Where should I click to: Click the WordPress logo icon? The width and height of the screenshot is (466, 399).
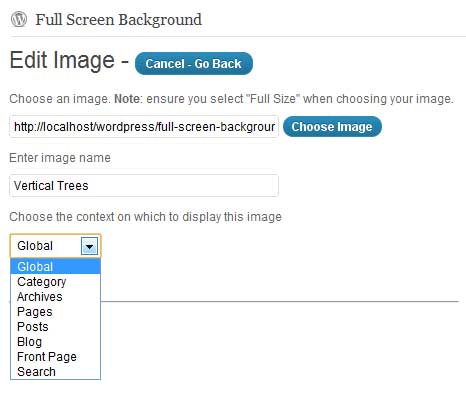19,19
